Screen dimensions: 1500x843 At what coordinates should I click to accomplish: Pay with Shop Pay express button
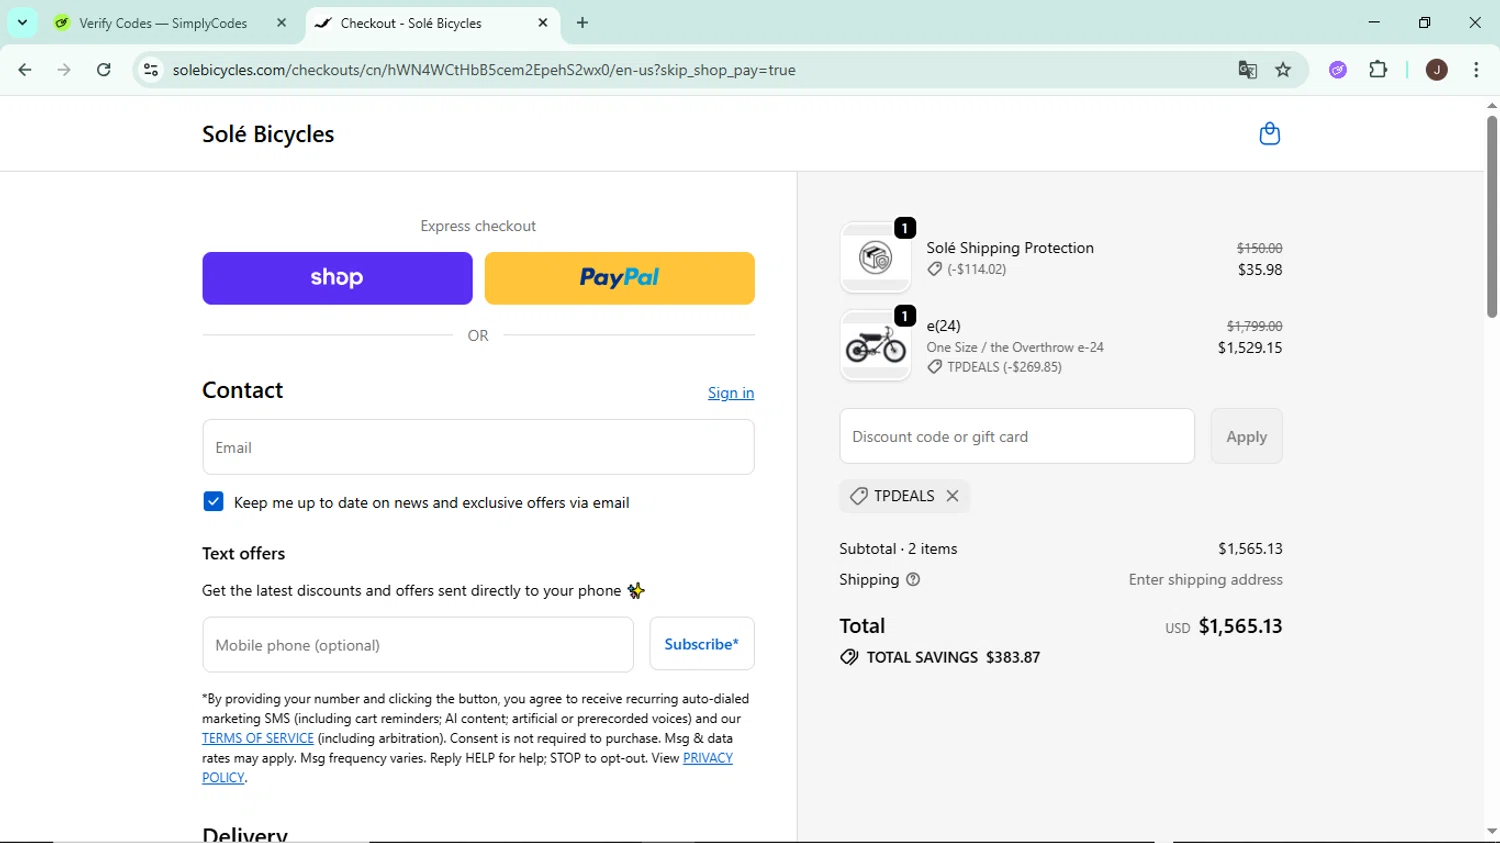[x=337, y=278]
